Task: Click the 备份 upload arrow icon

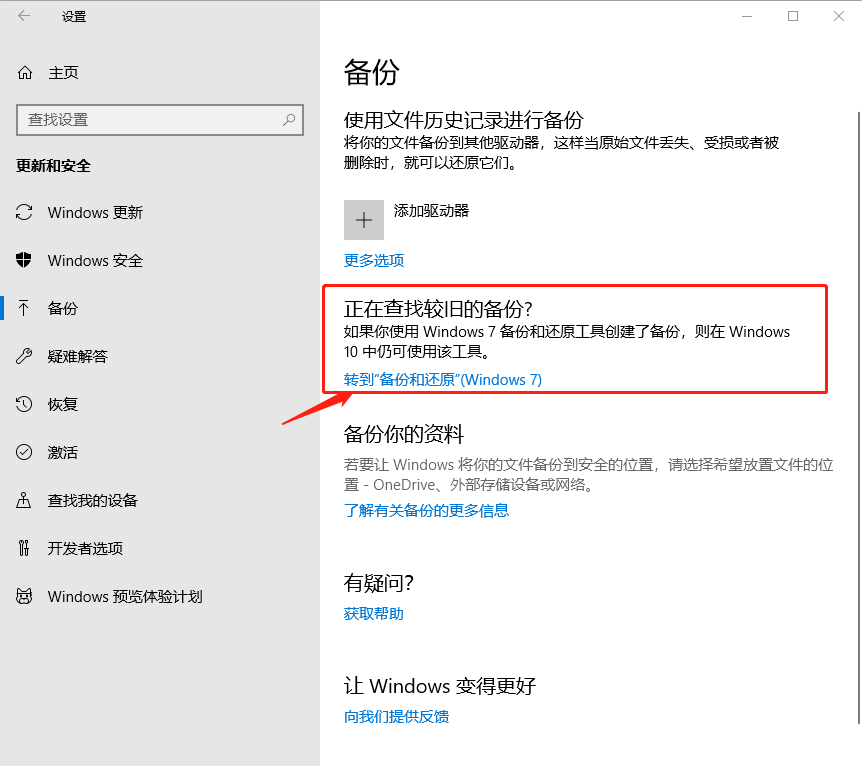Action: (24, 308)
